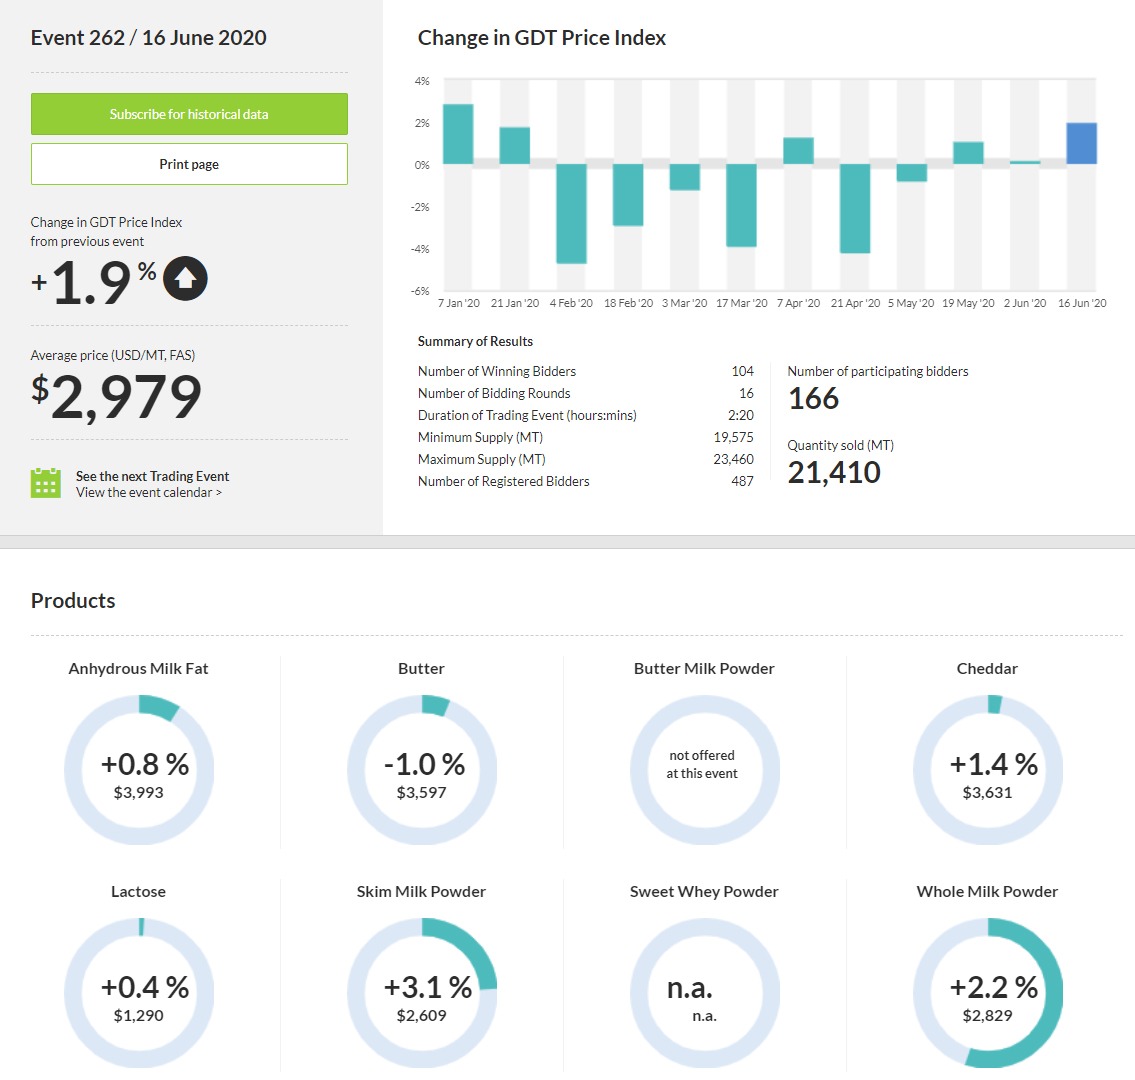Click the Butter Milk Powder not-offered circle
Image resolution: width=1135 pixels, height=1080 pixels.
[x=704, y=770]
